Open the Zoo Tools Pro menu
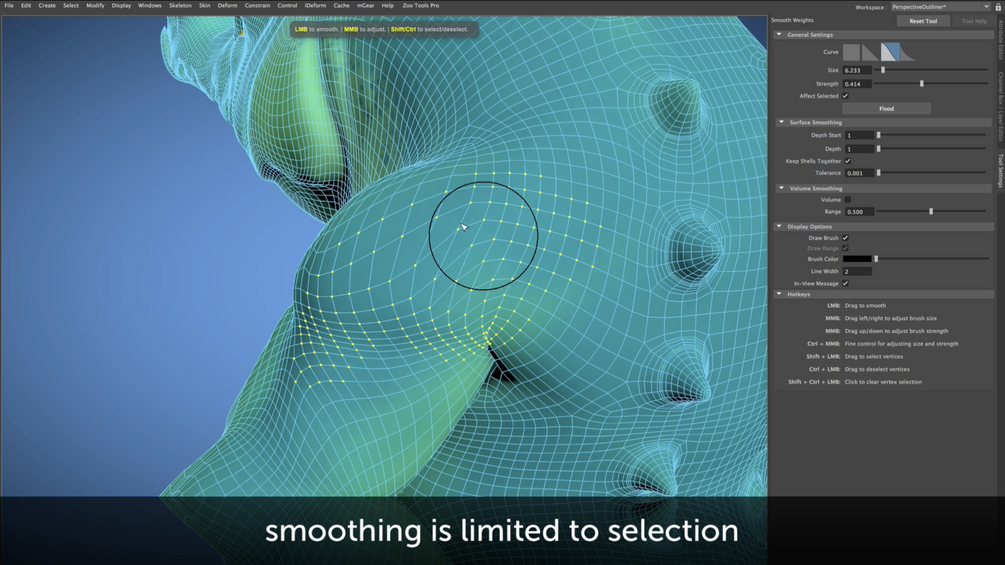The image size is (1005, 565). coord(420,6)
